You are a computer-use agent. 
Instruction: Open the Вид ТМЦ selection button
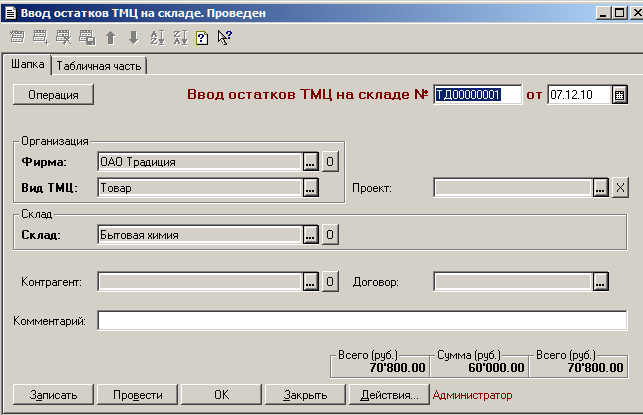[310, 188]
